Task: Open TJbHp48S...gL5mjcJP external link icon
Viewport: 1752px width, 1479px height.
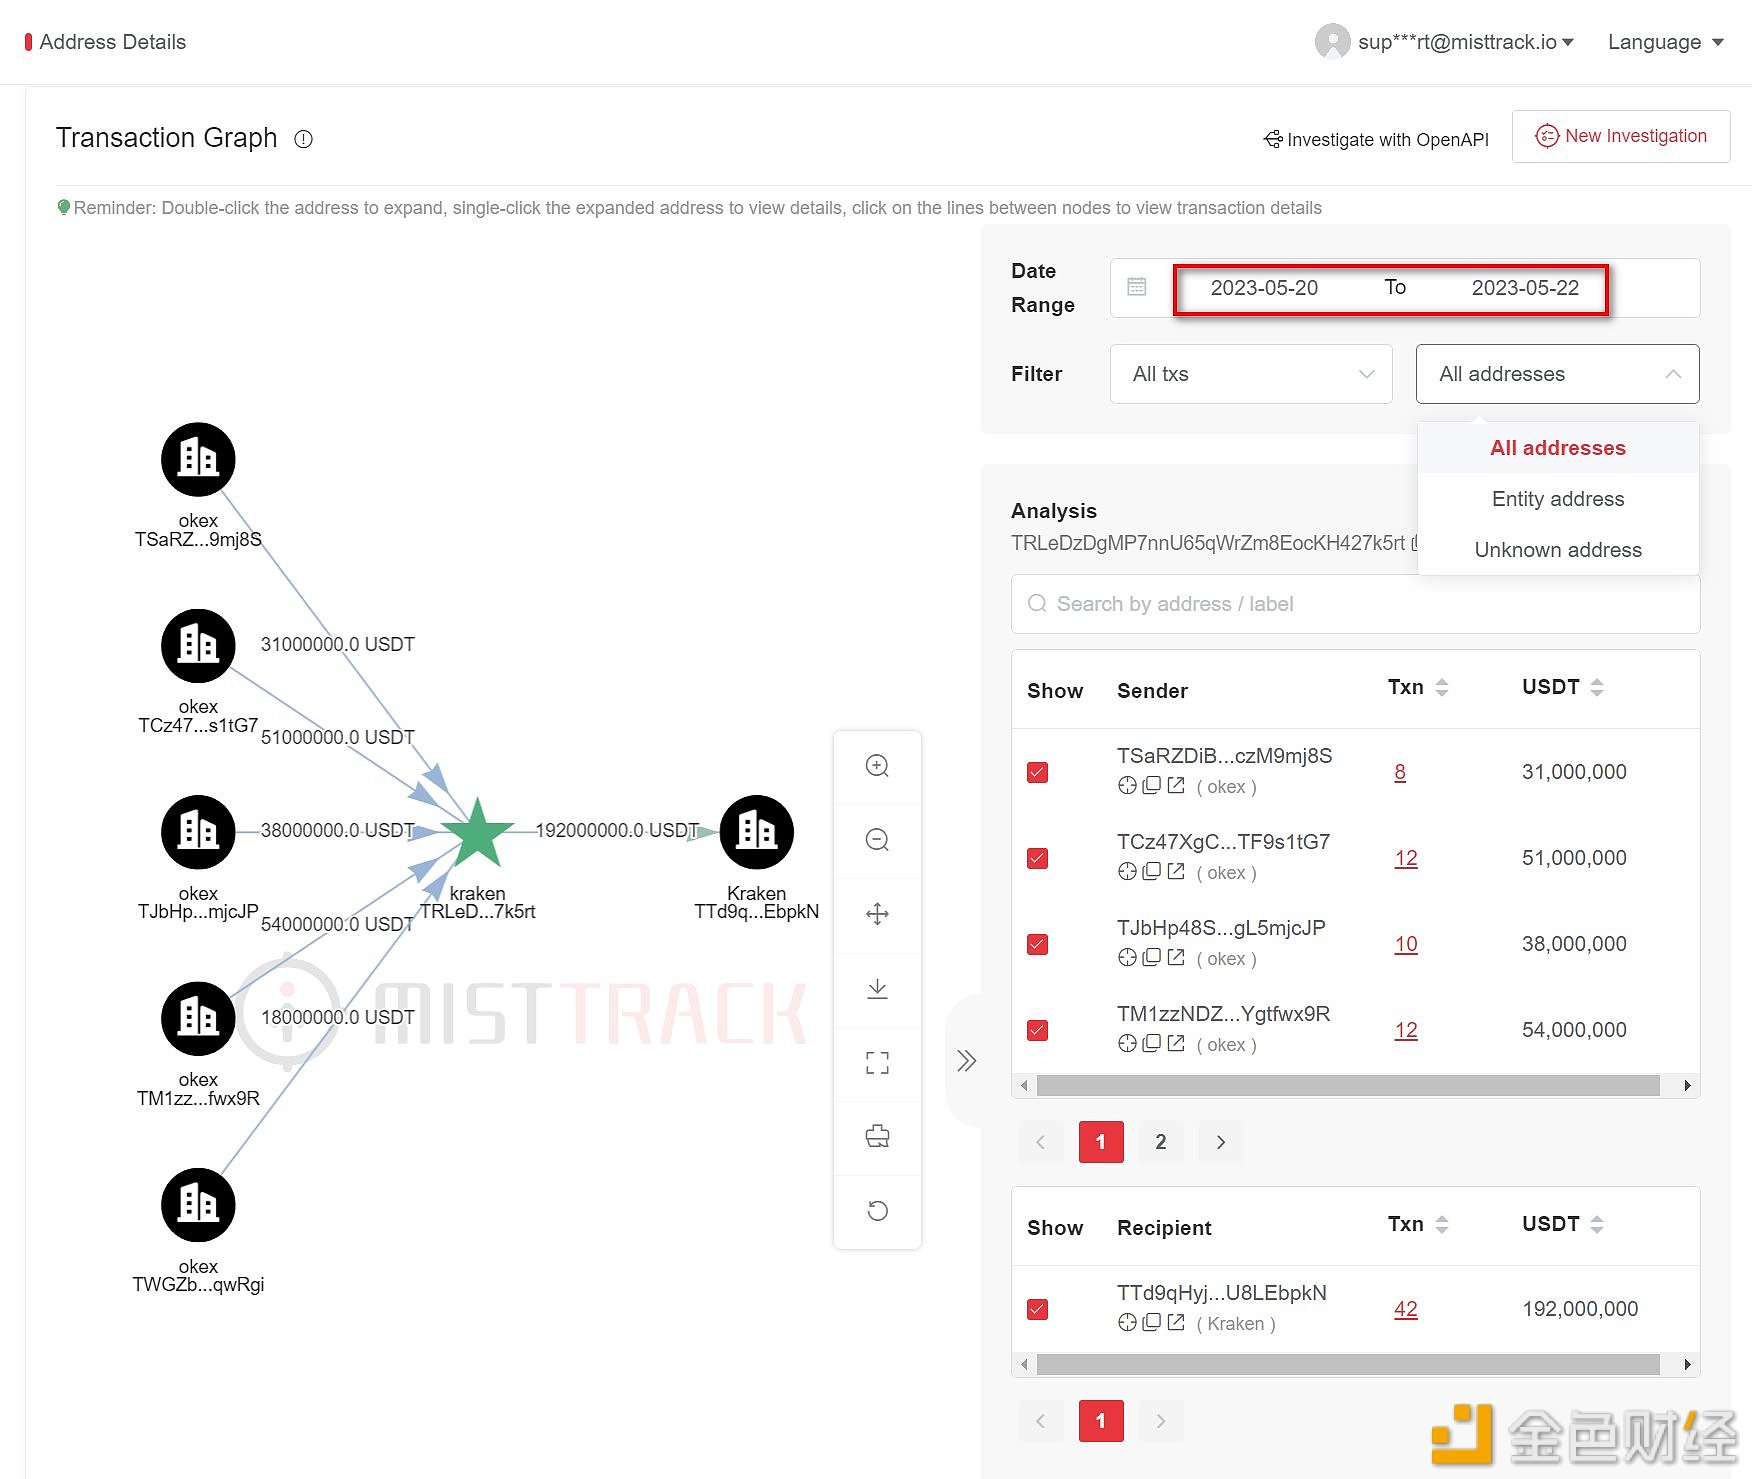Action: pyautogui.click(x=1176, y=958)
